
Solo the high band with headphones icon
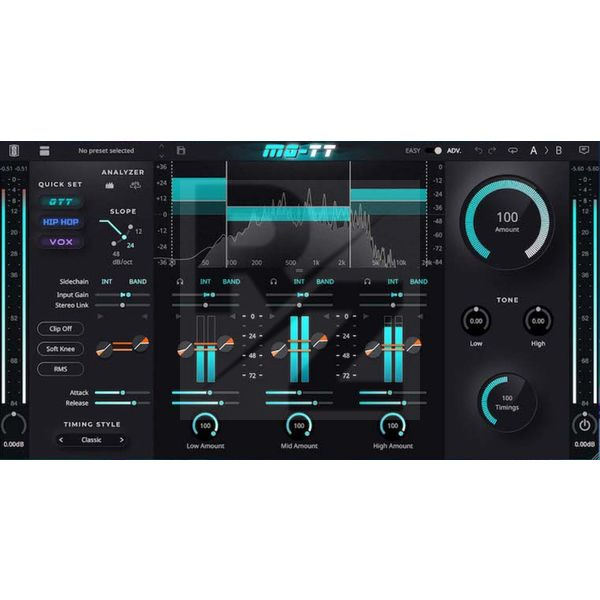coord(367,282)
